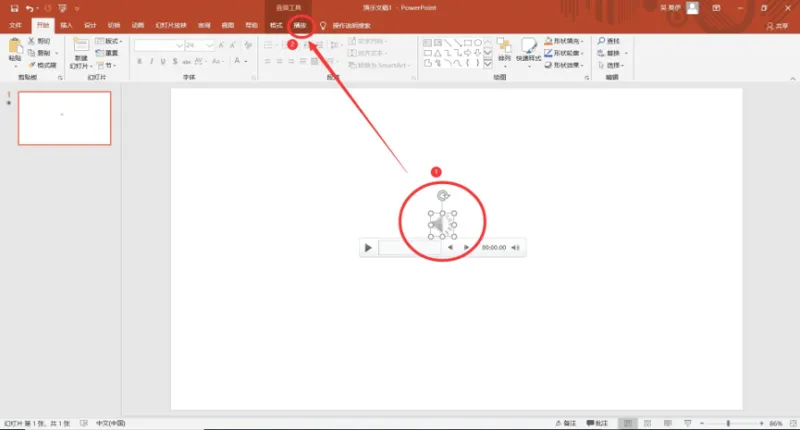Toggle text shadow

tap(174, 61)
